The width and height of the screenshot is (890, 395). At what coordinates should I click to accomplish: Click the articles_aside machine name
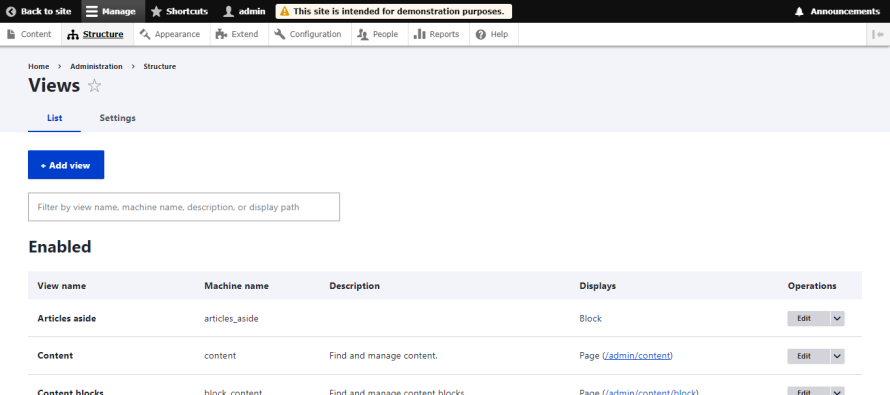point(232,319)
